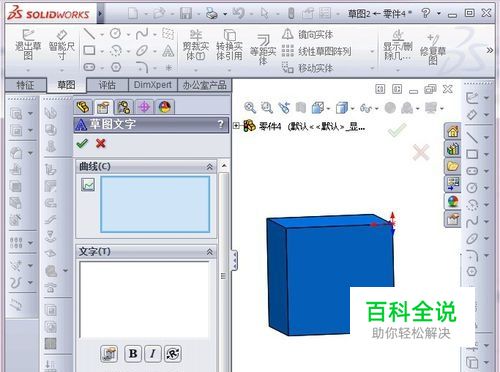The height and width of the screenshot is (372, 500).
Task: Switch to the 评估 (Evaluate) tab
Action: point(107,85)
